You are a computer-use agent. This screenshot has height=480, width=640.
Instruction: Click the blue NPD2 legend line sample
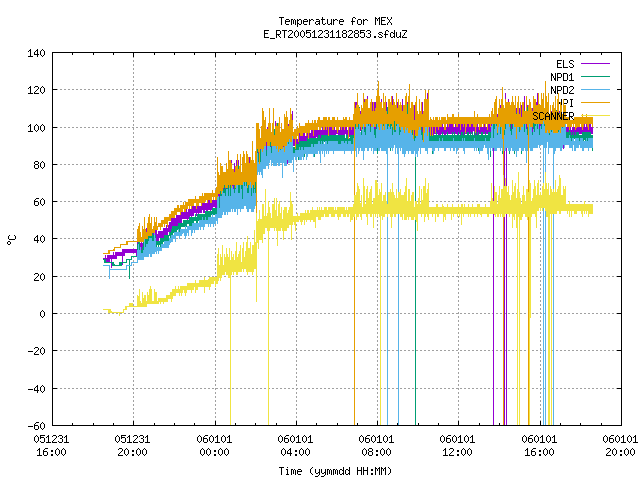[x=595, y=90]
